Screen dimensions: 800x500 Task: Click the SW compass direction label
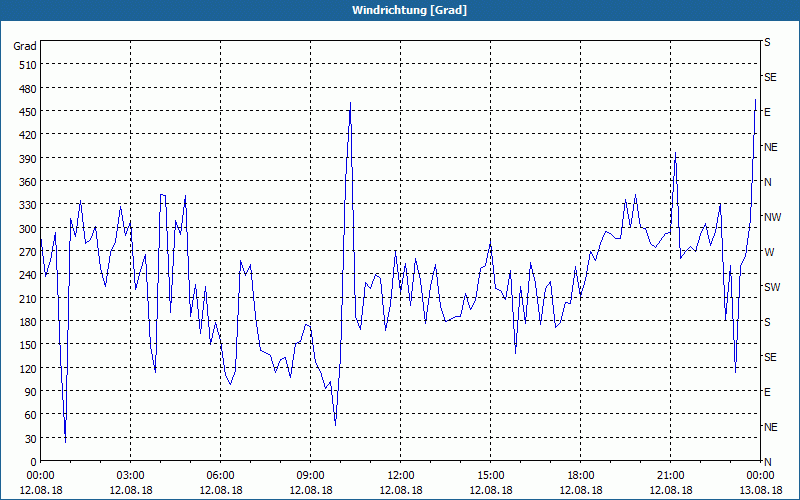[771, 287]
